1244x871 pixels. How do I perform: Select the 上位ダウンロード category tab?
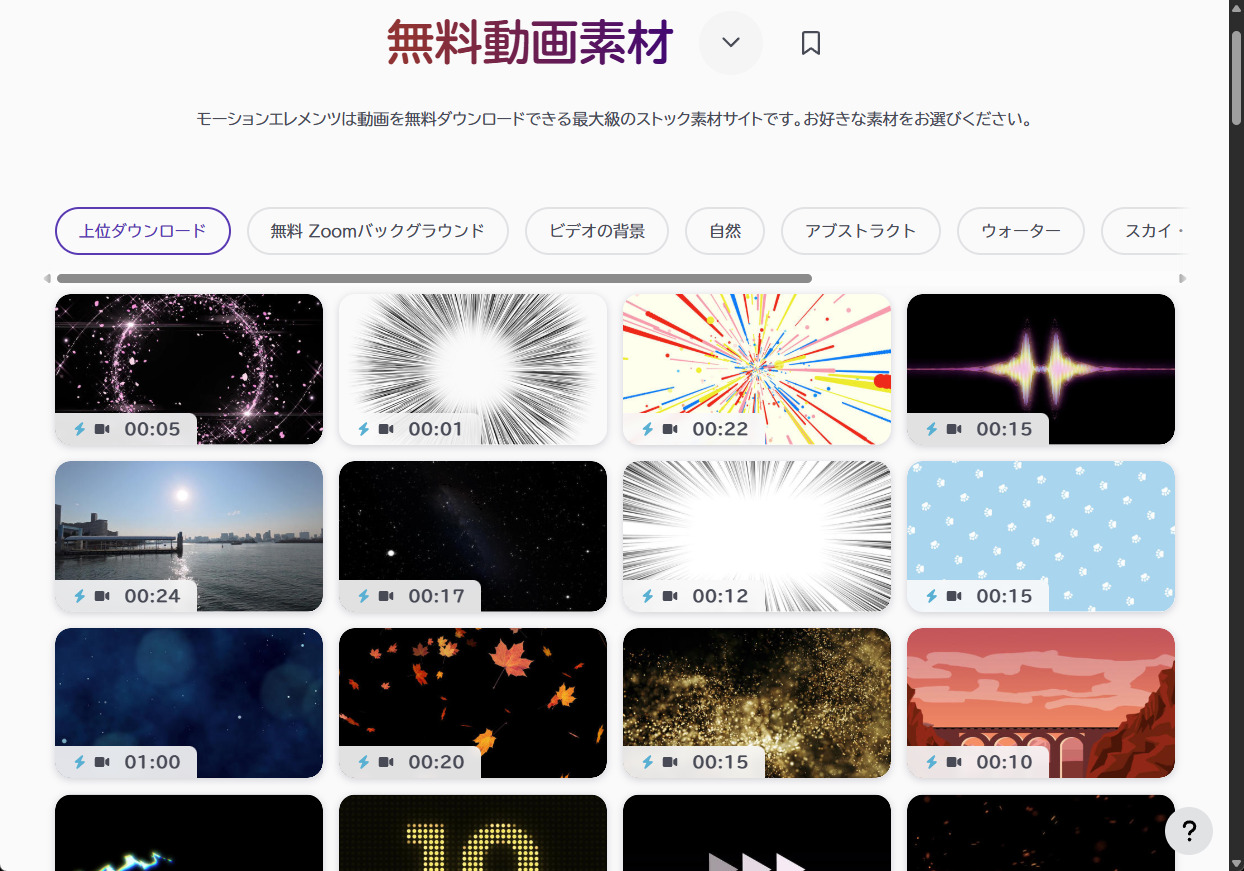pyautogui.click(x=142, y=231)
